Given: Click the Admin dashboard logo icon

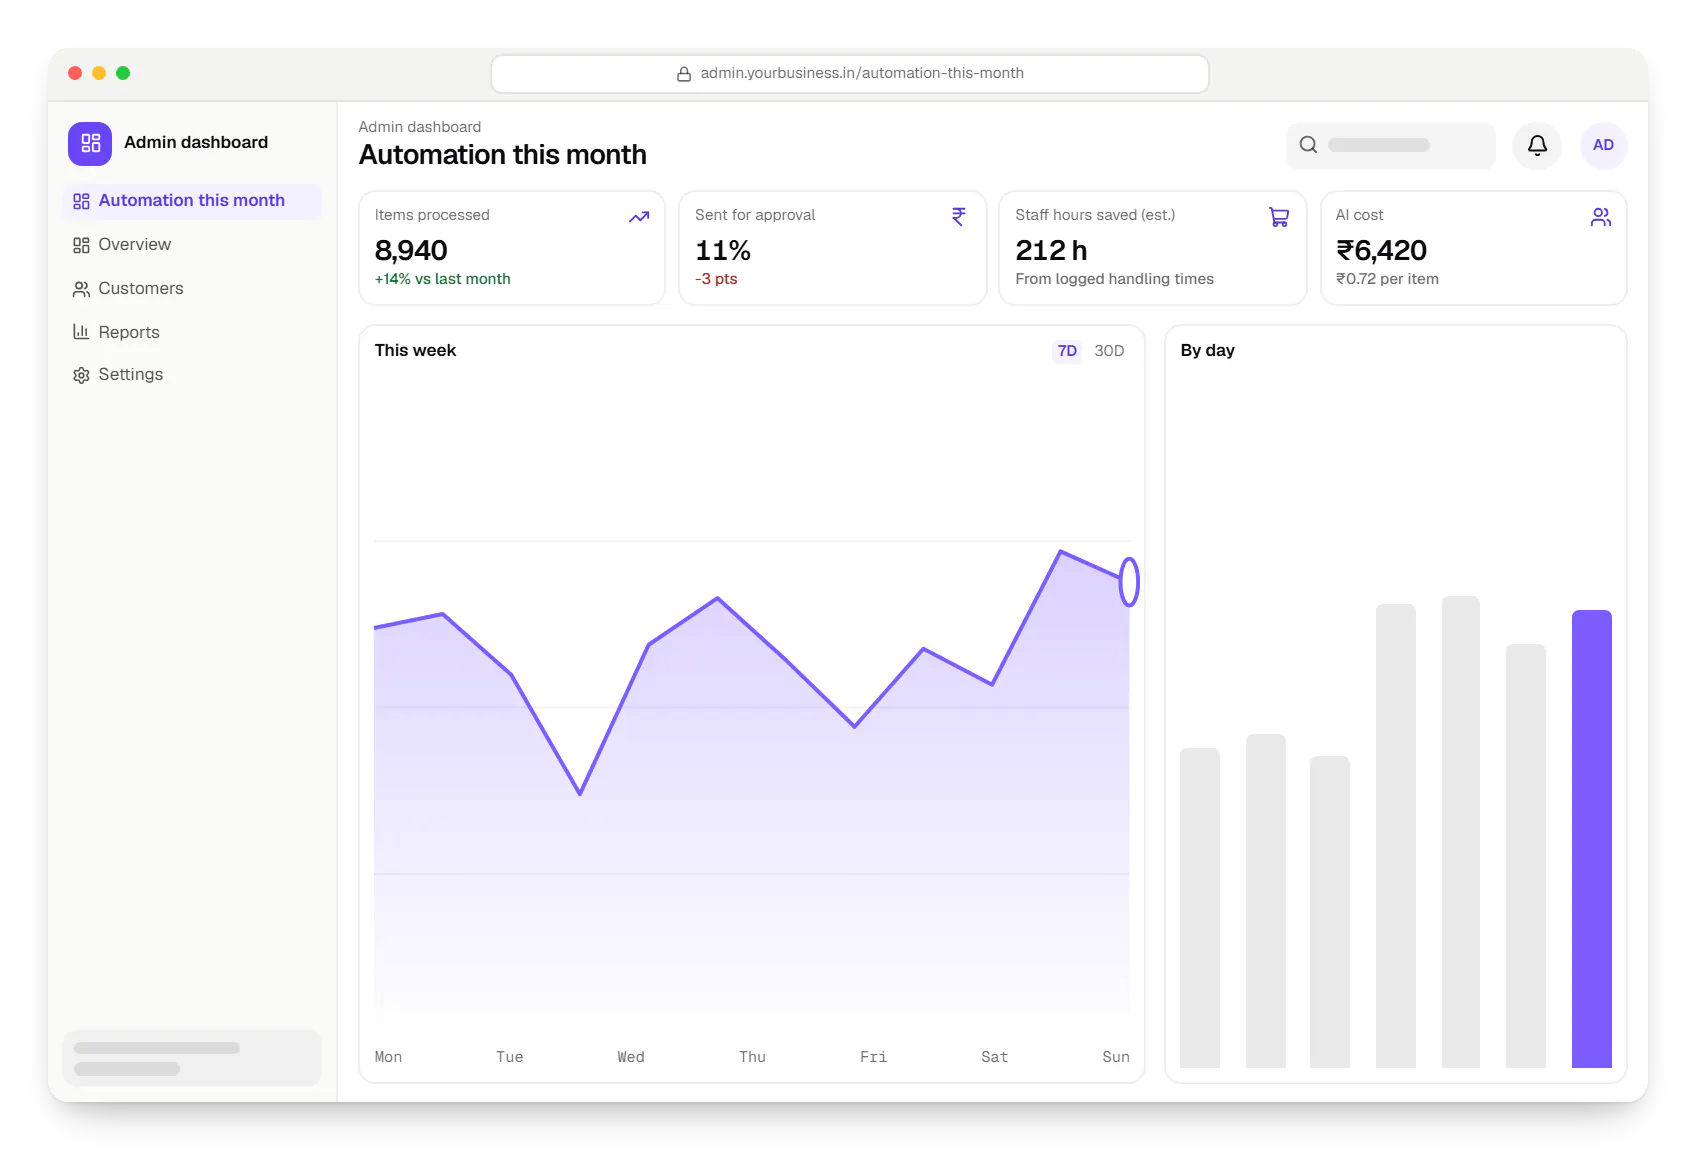Looking at the screenshot, I should (90, 143).
